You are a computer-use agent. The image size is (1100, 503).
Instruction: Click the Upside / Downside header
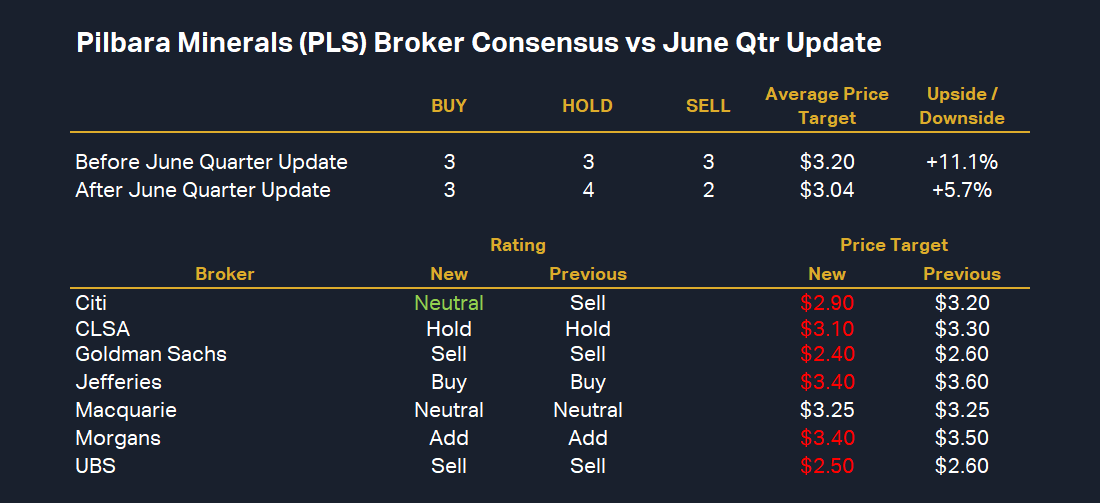click(962, 106)
